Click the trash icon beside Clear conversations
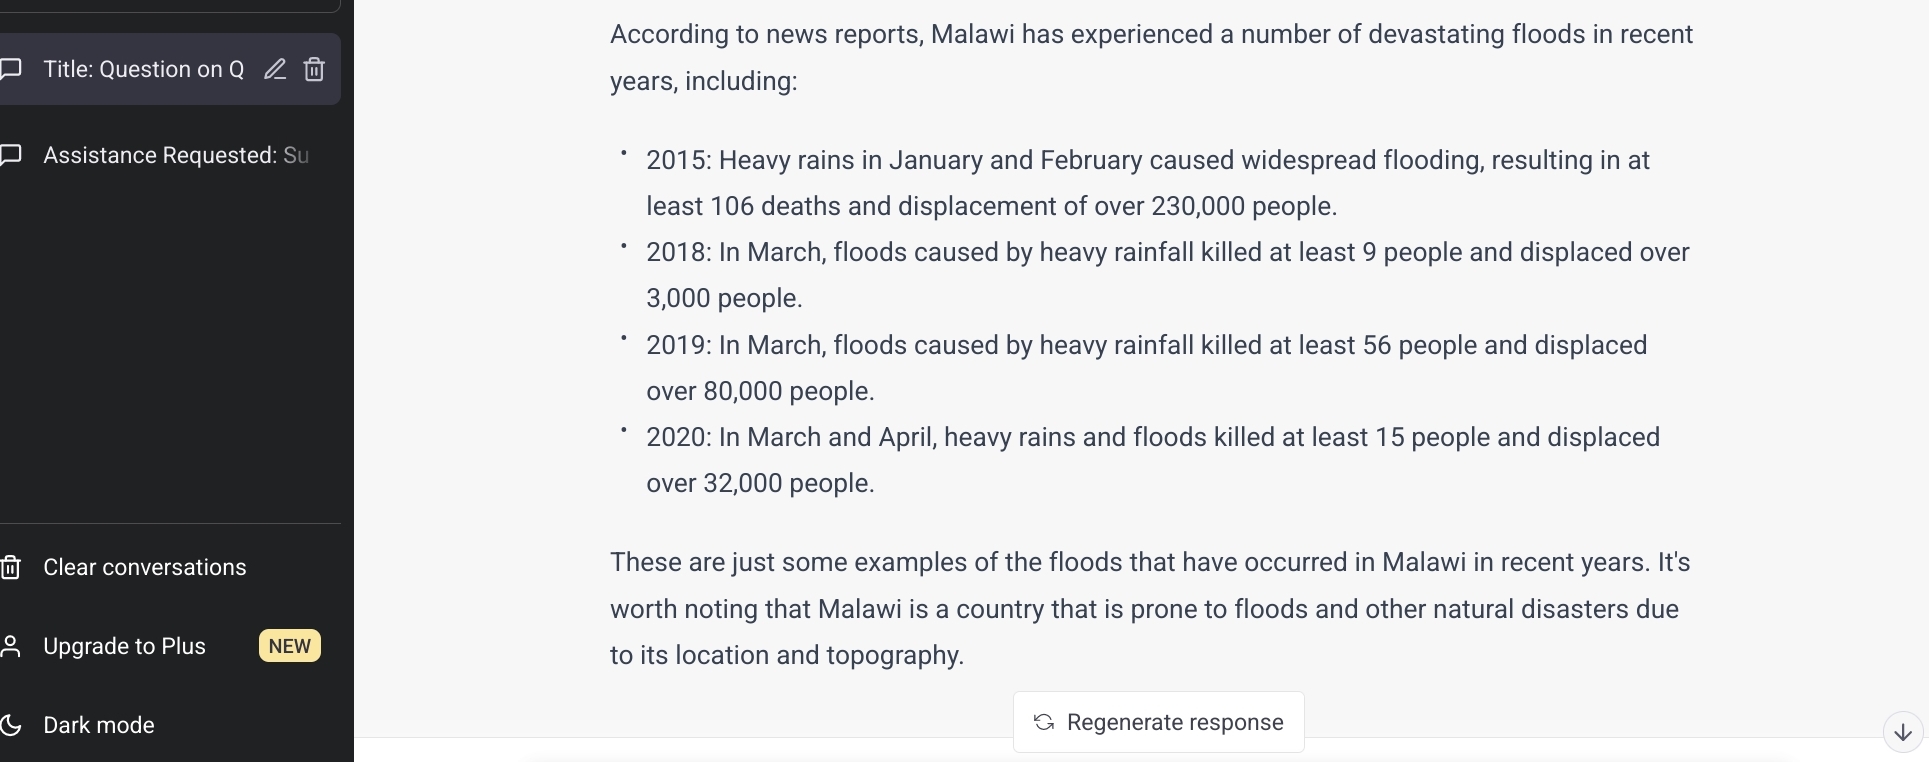 11,568
